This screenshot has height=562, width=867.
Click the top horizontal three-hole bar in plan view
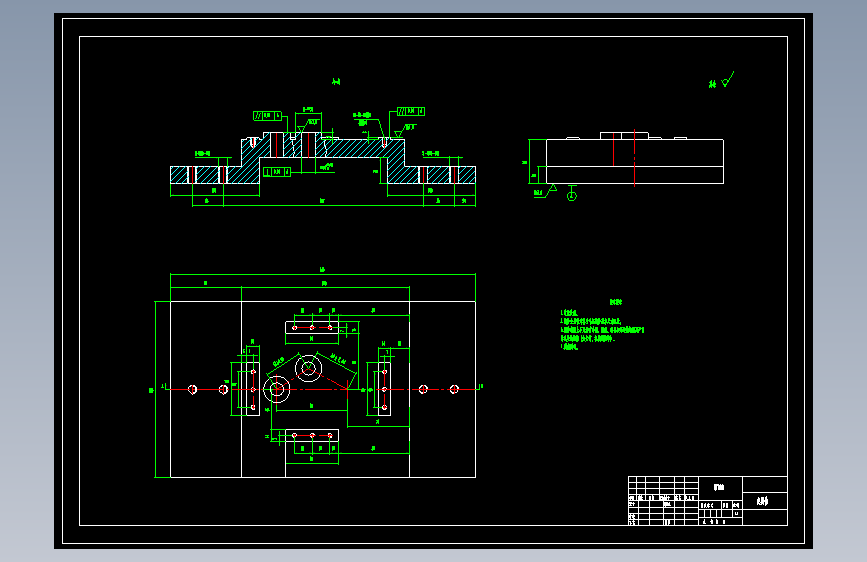[312, 327]
